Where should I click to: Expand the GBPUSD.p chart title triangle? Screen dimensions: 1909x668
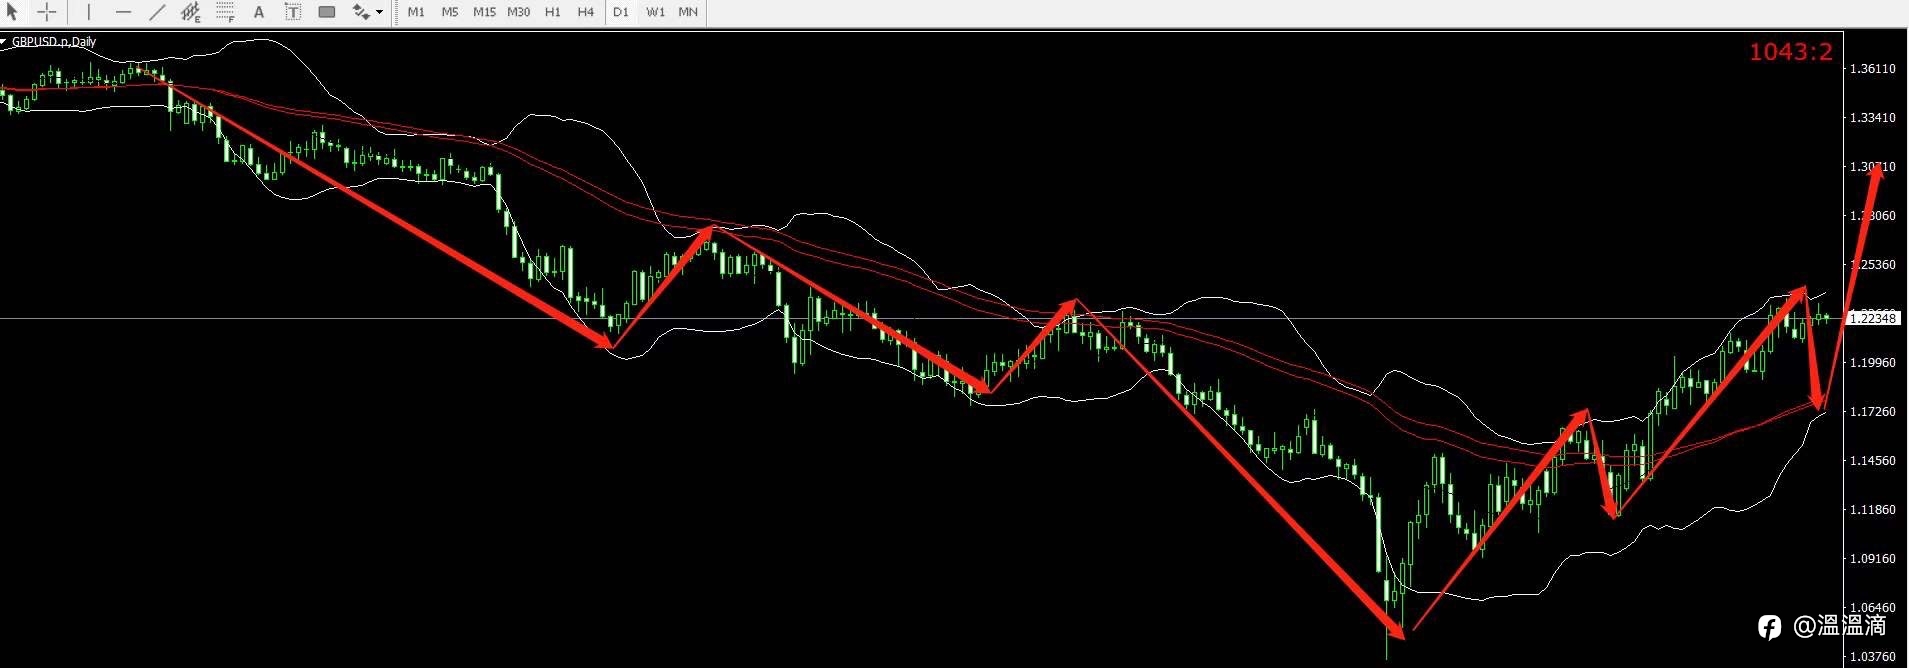point(4,42)
